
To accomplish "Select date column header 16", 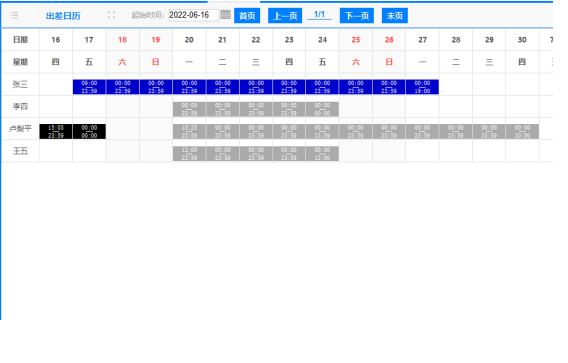I will click(55, 40).
